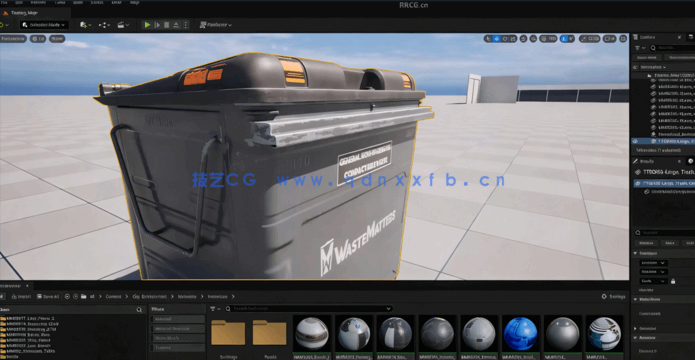This screenshot has width=695, height=360.
Task: Open the Platforms dropdown menu
Action: (x=216, y=25)
